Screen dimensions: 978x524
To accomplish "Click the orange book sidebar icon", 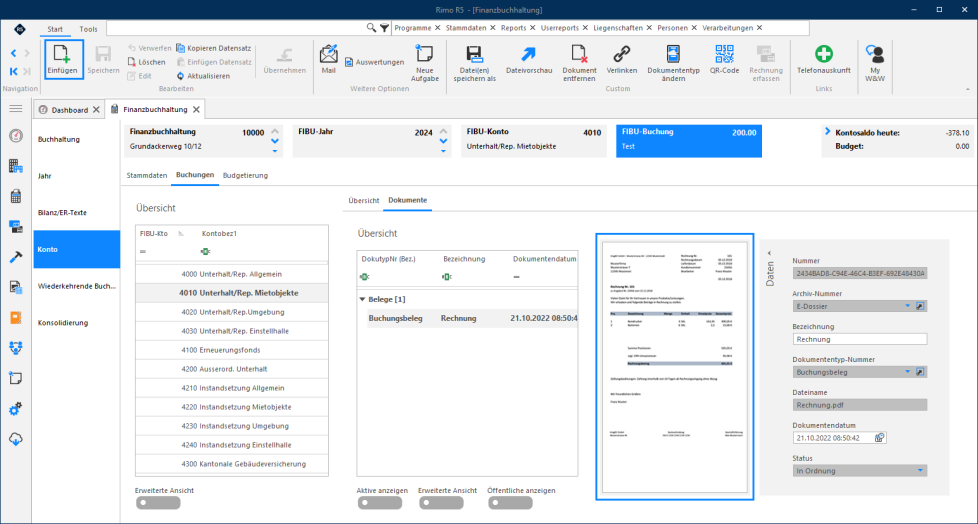I will (x=16, y=318).
